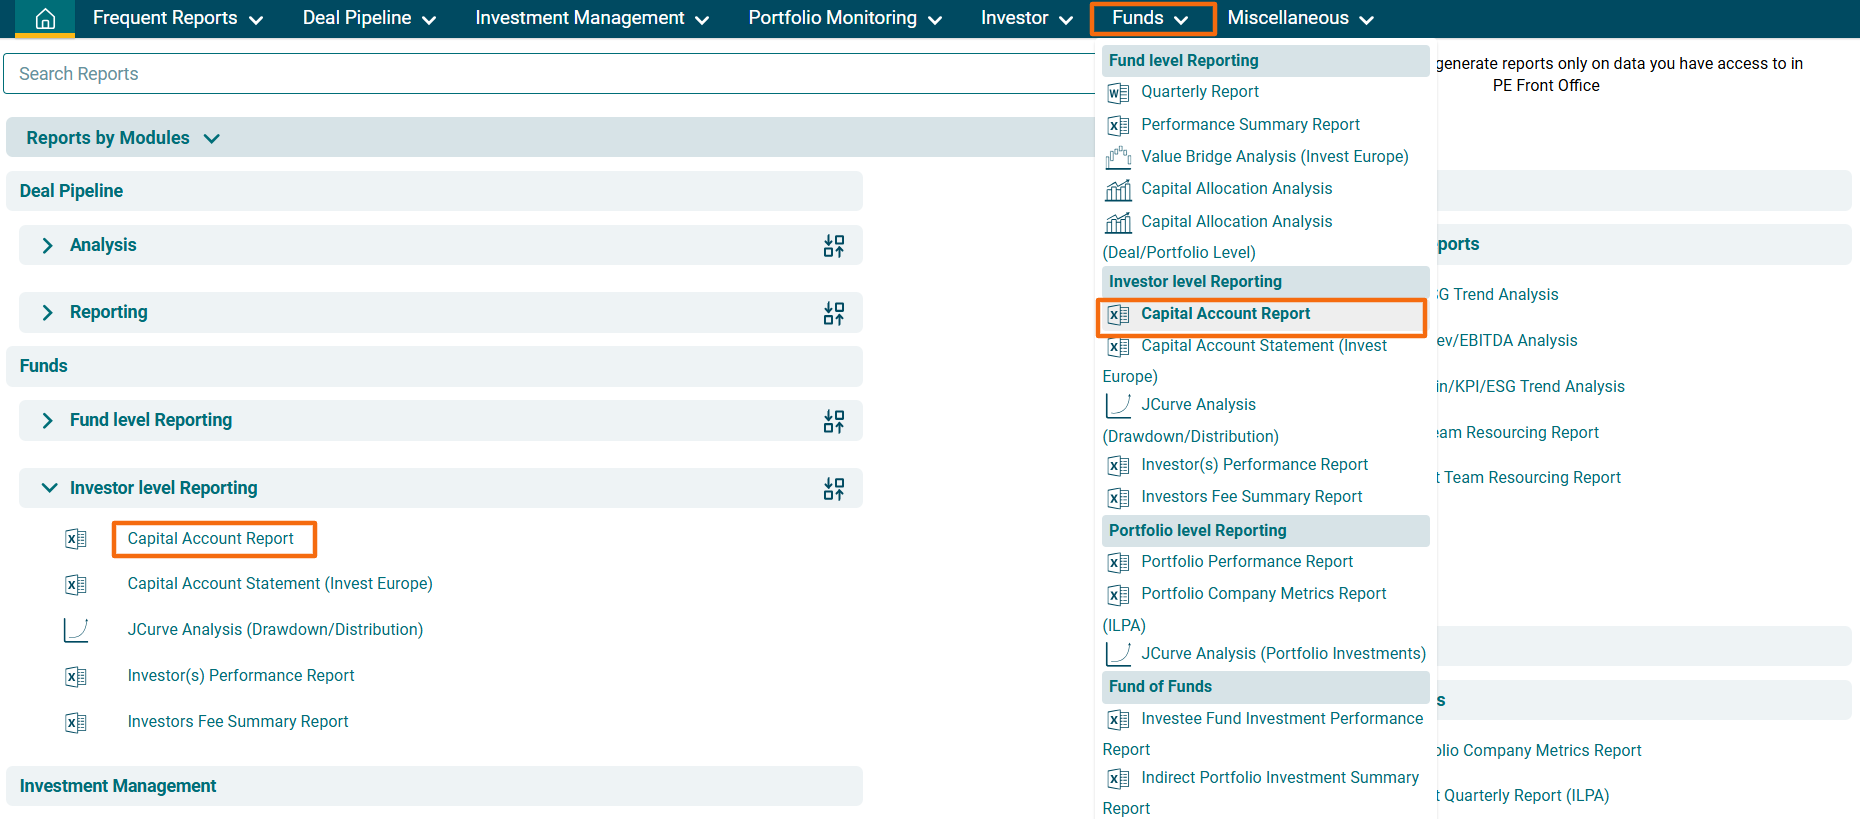Image resolution: width=1860 pixels, height=819 pixels.
Task: Expand the Analysis section under Deal Pipeline
Action: (47, 246)
